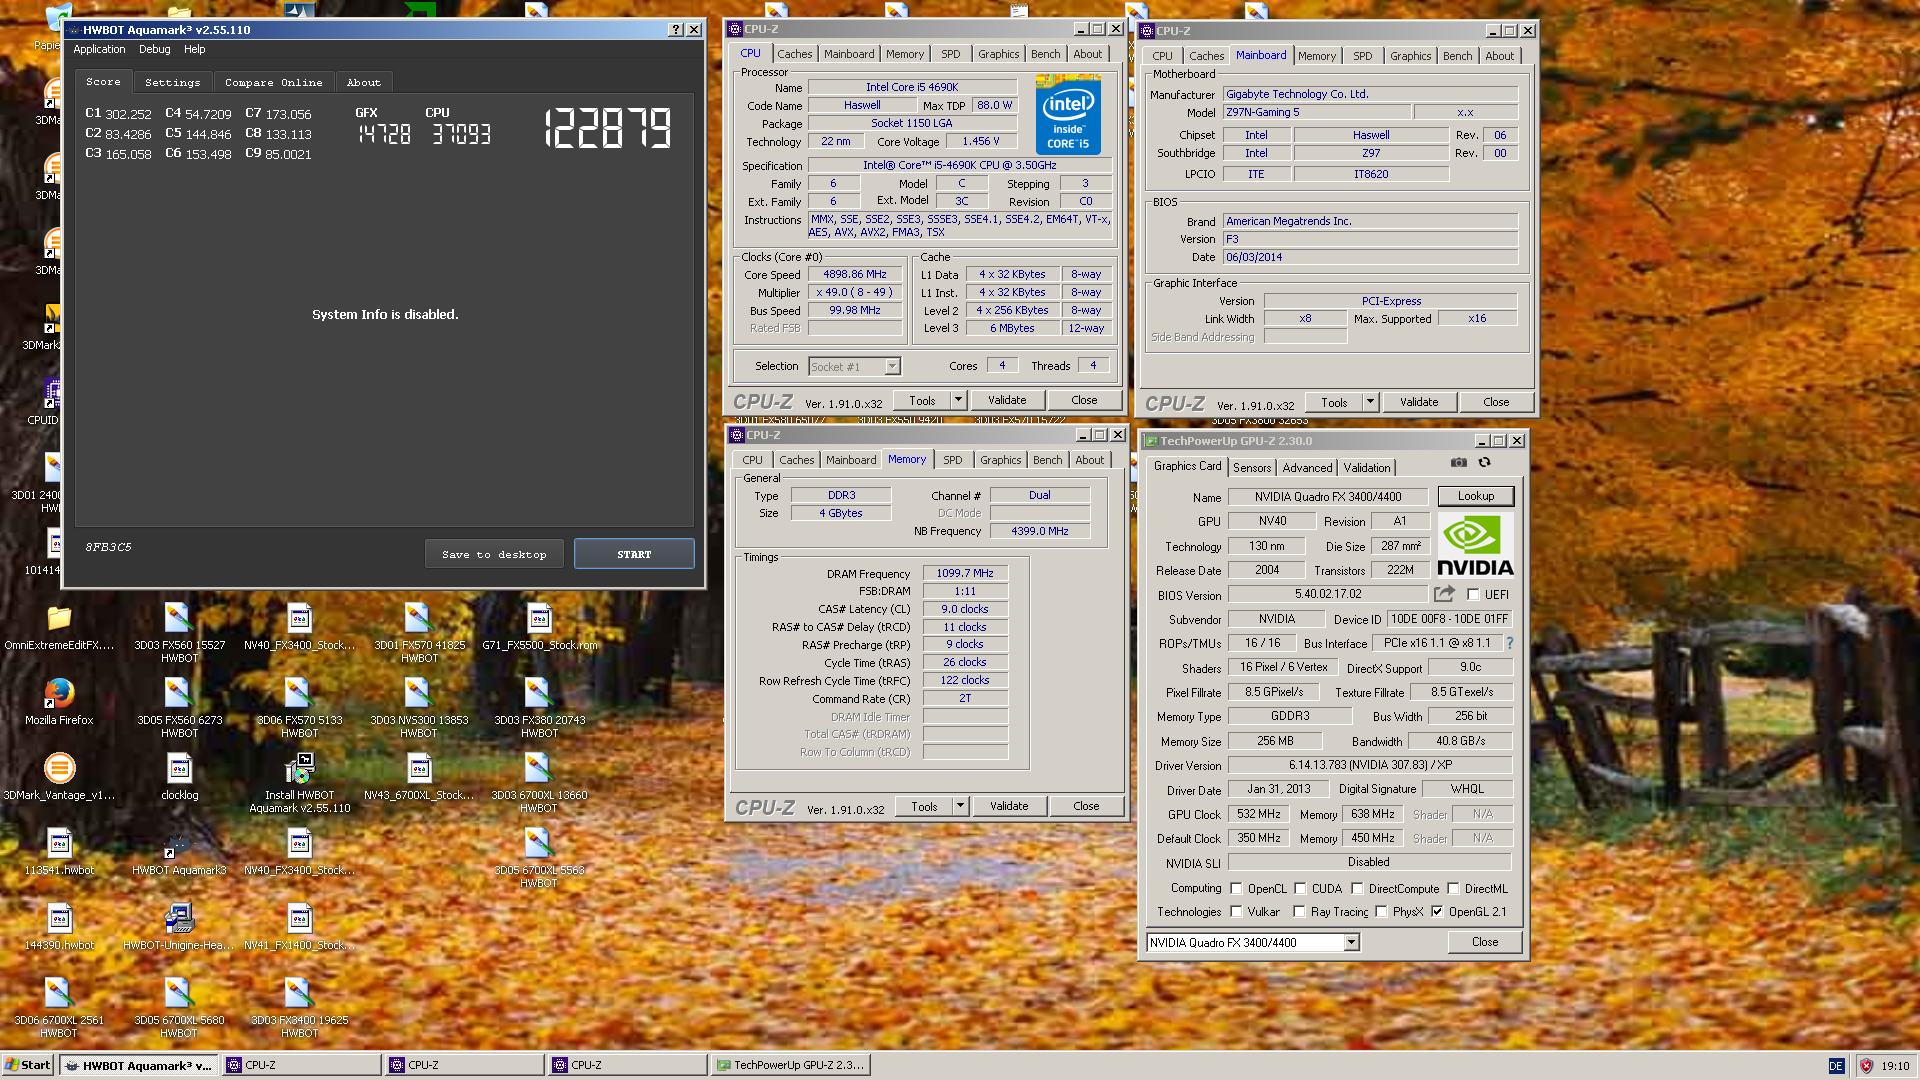Open SPD tab in CPU-Z Memory window
Viewport: 1920px width, 1080px height.
(952, 460)
